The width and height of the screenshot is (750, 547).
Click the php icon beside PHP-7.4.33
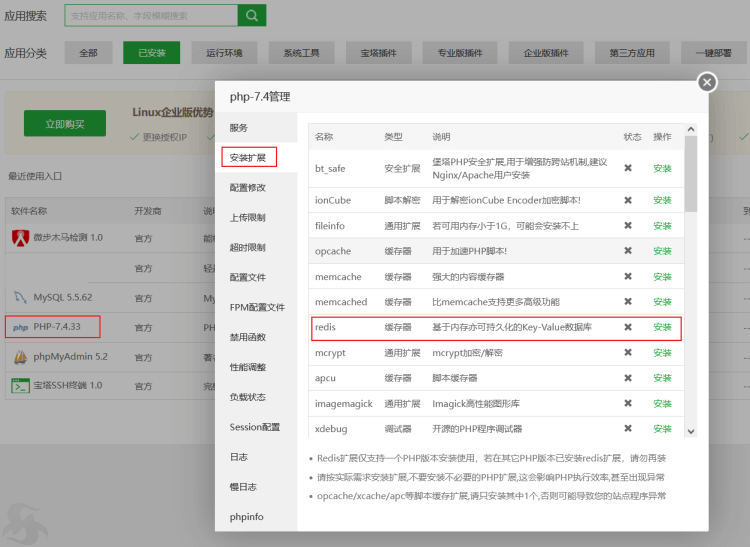20,328
